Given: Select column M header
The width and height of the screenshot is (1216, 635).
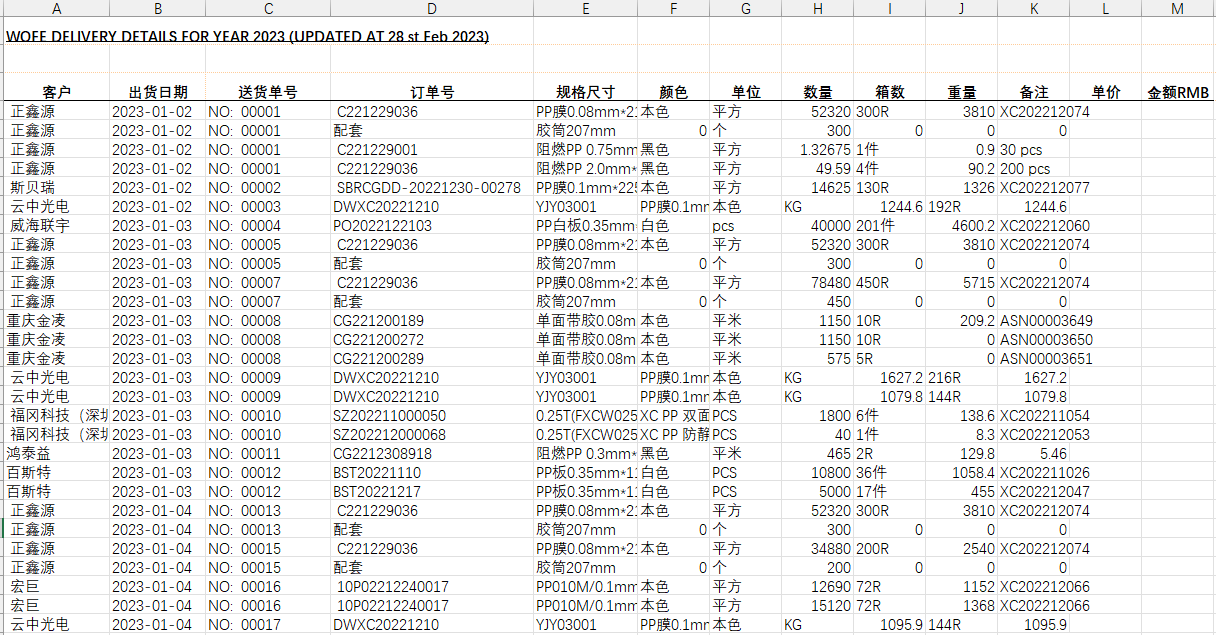Looking at the screenshot, I should tap(1178, 9).
